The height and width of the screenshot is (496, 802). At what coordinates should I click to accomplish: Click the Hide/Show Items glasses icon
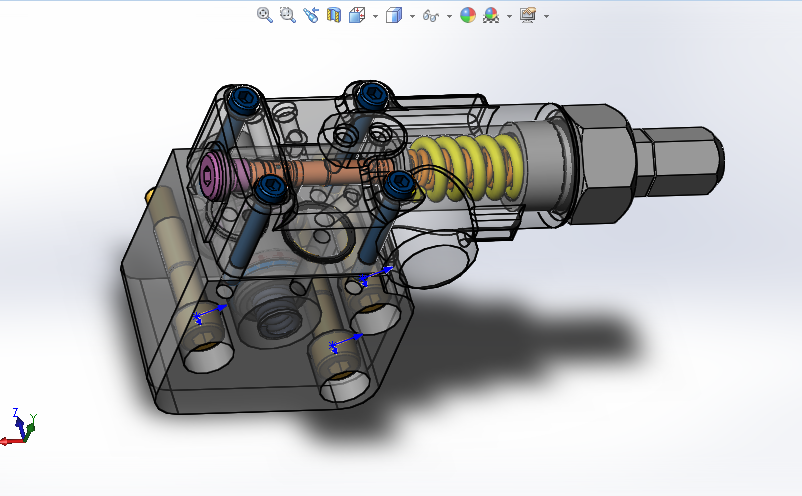431,16
